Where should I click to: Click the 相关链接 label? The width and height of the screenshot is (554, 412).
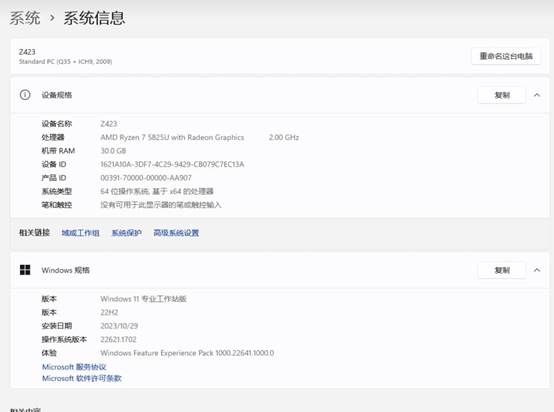pyautogui.click(x=34, y=233)
